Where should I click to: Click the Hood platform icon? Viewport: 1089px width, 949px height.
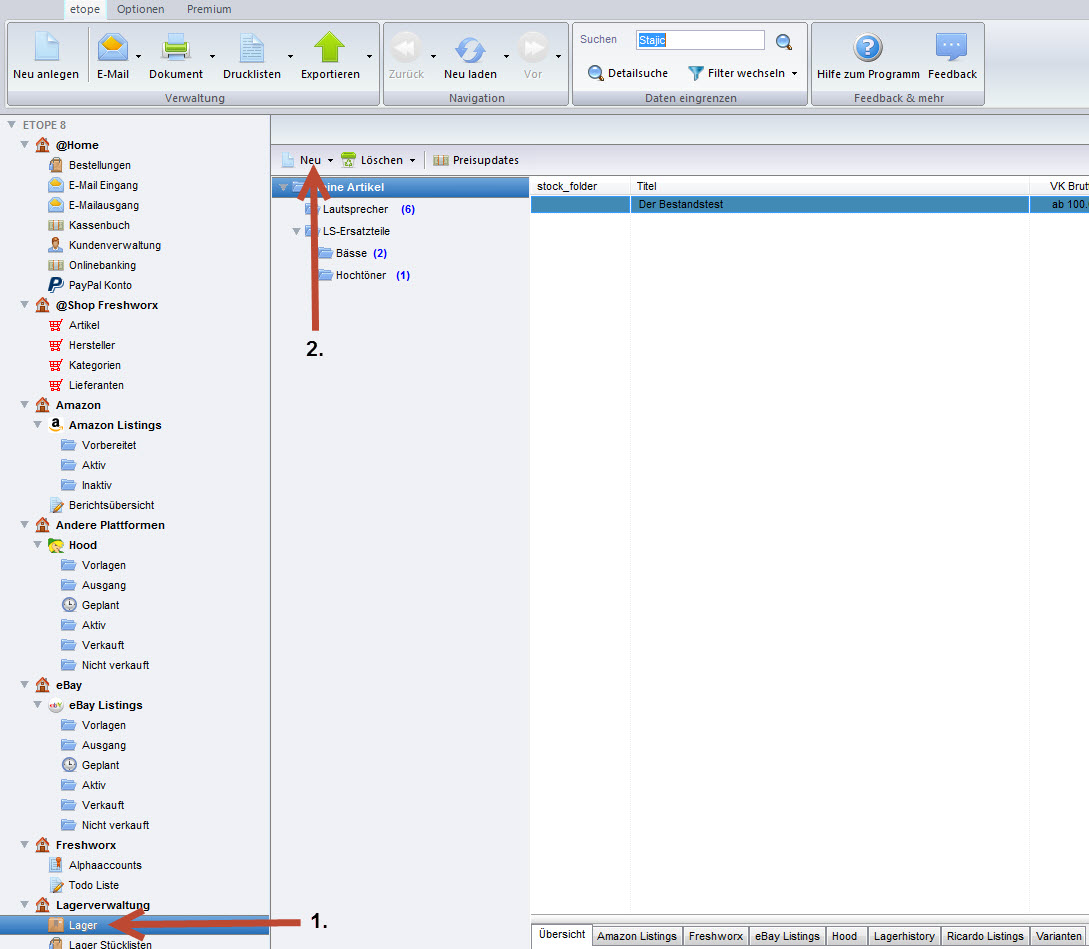pos(56,545)
